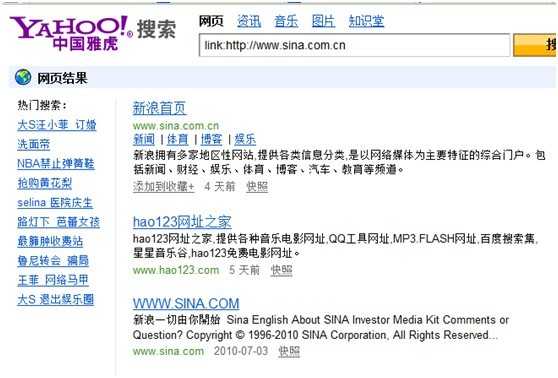Image resolution: width=558 pixels, height=378 pixels.
Task: Open the 音乐 search tab
Action: point(286,21)
